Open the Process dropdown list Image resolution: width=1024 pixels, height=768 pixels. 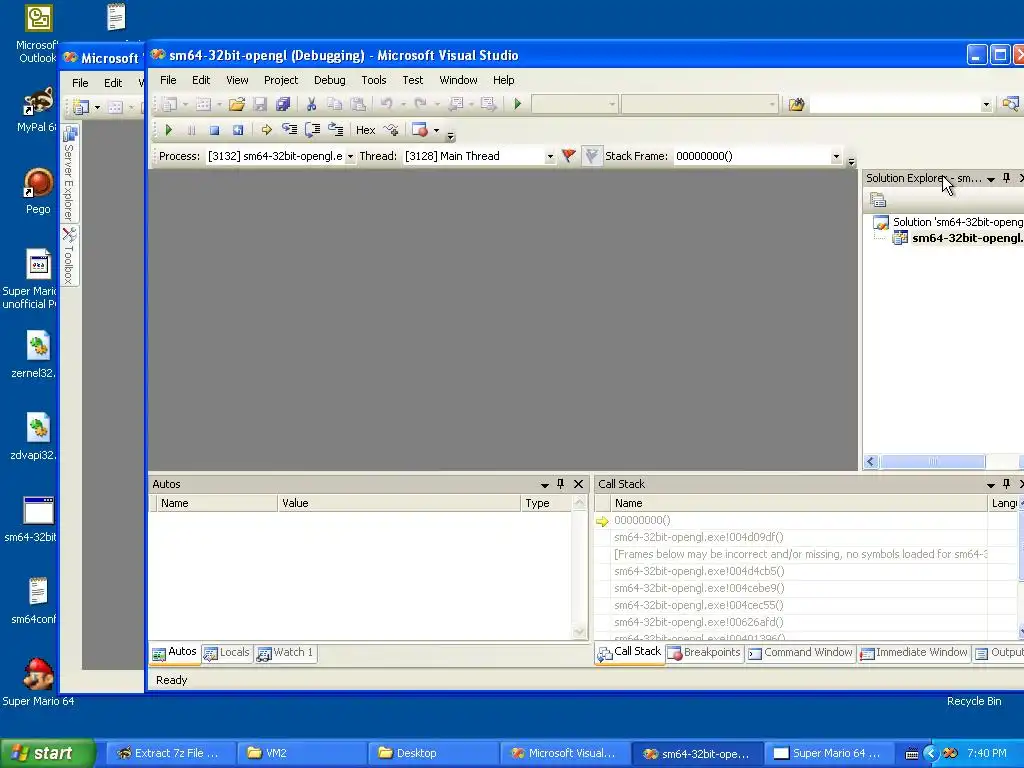click(351, 157)
